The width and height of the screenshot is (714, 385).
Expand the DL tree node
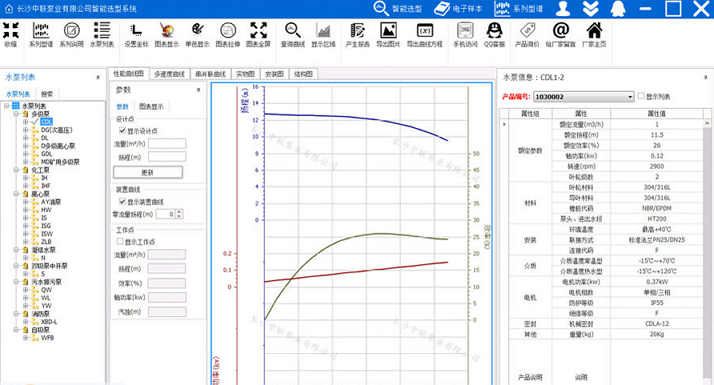pyautogui.click(x=26, y=138)
